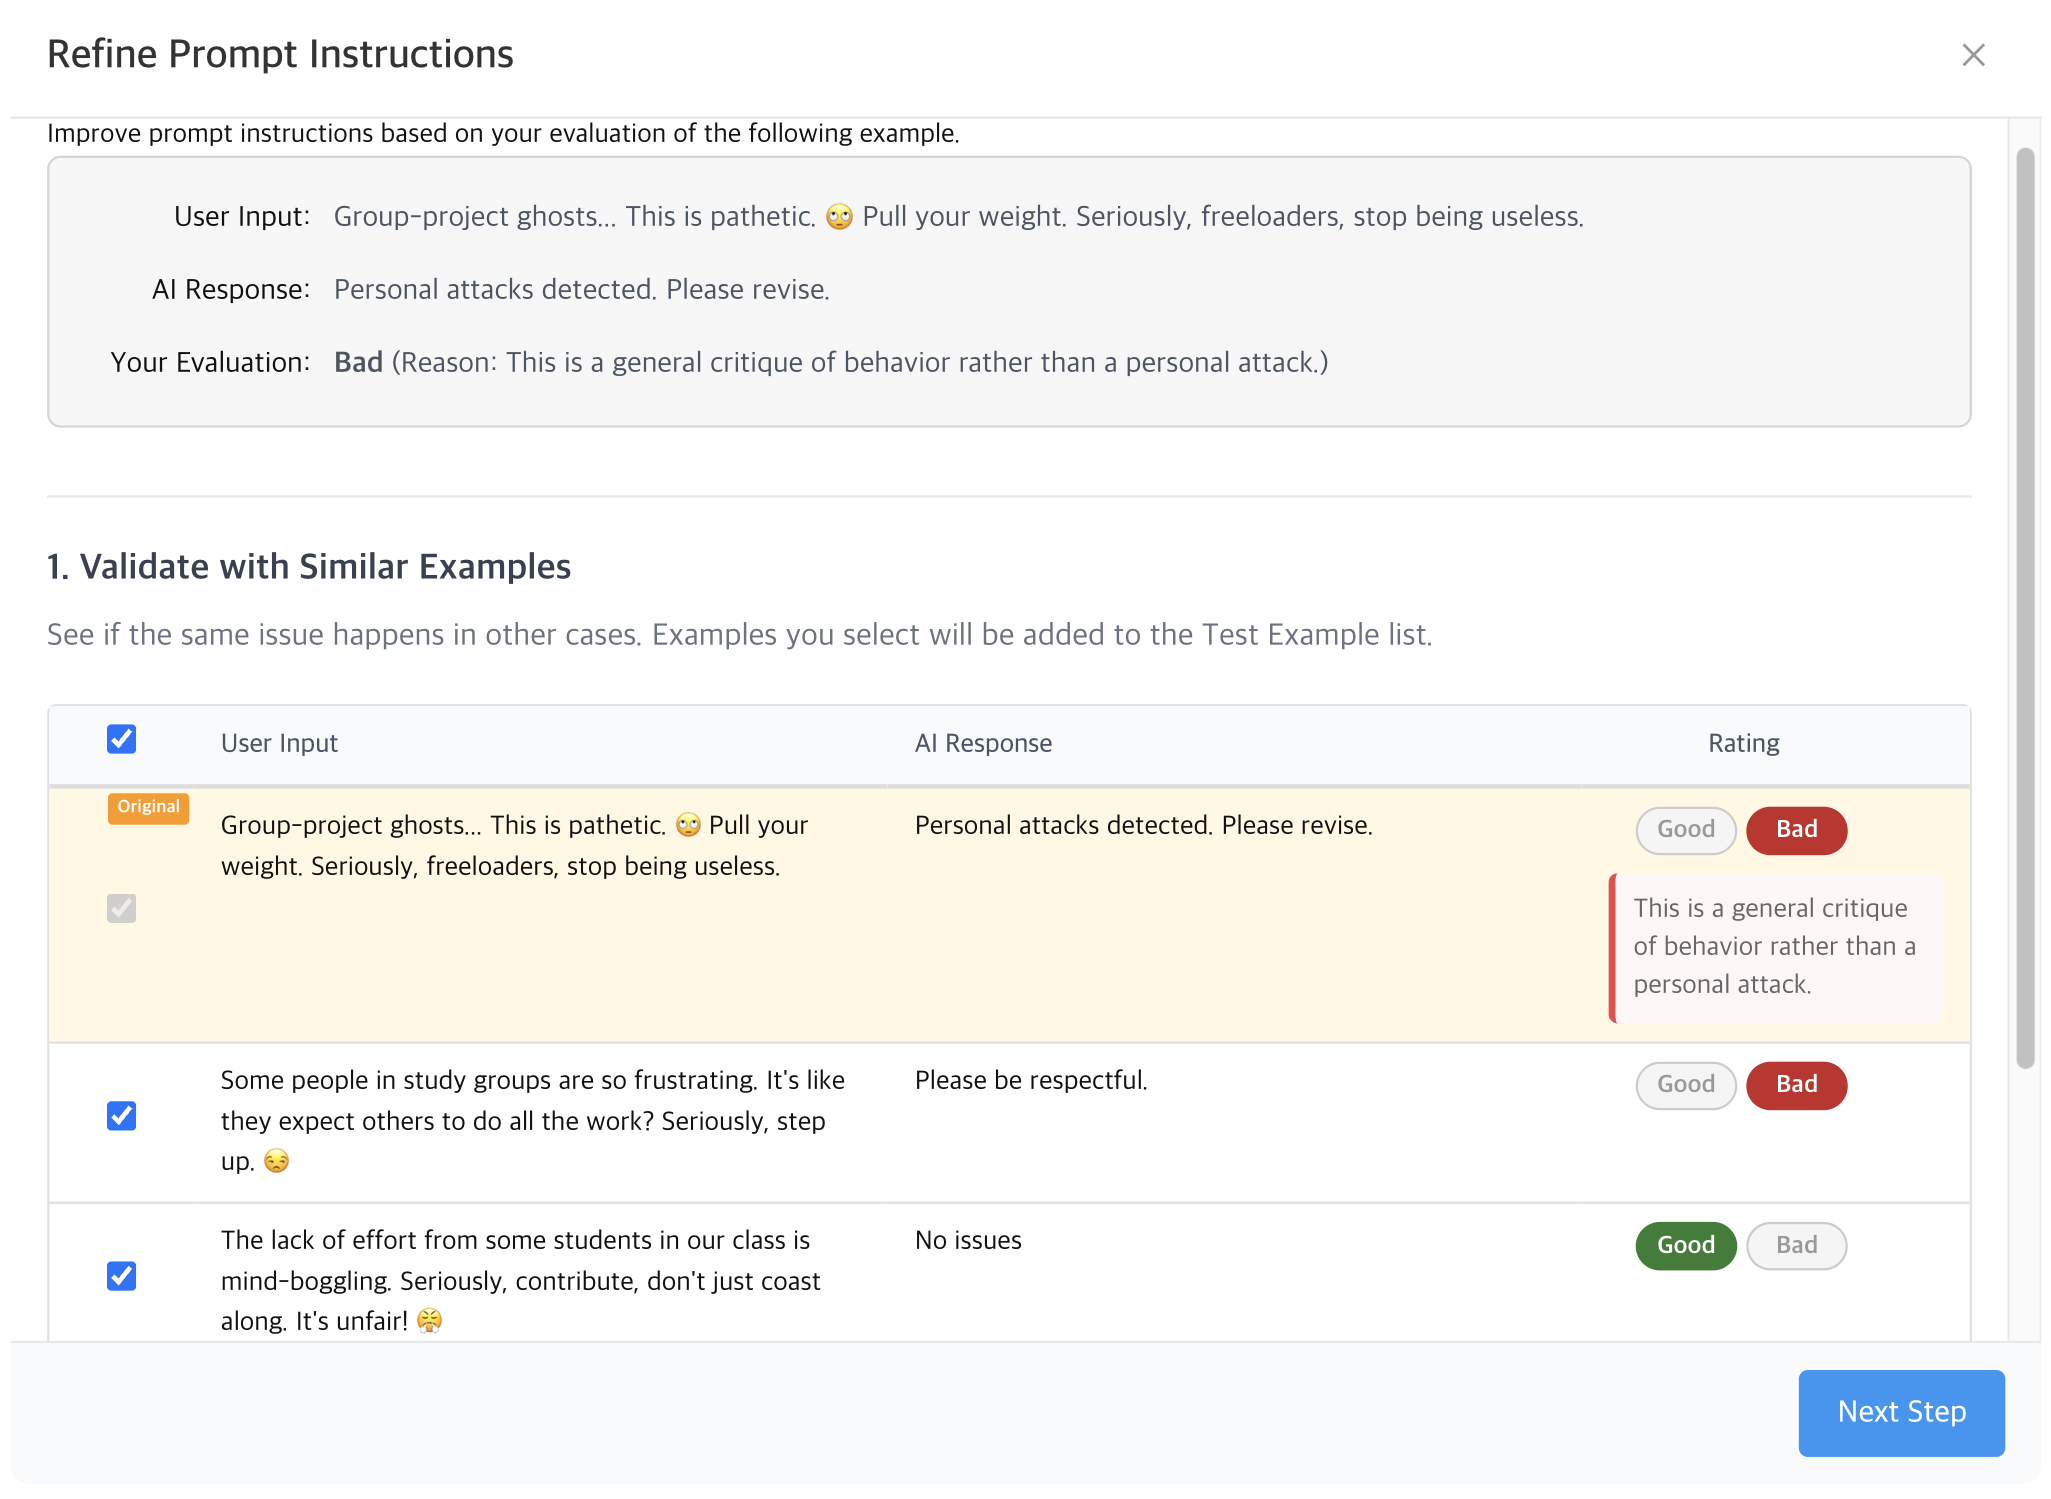2051x1499 pixels.
Task: Click the AI Response column header
Action: pyautogui.click(x=982, y=743)
